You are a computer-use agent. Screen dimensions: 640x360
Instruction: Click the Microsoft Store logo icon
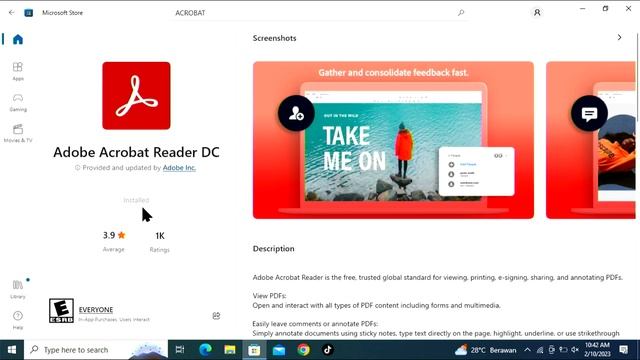[x=29, y=13]
